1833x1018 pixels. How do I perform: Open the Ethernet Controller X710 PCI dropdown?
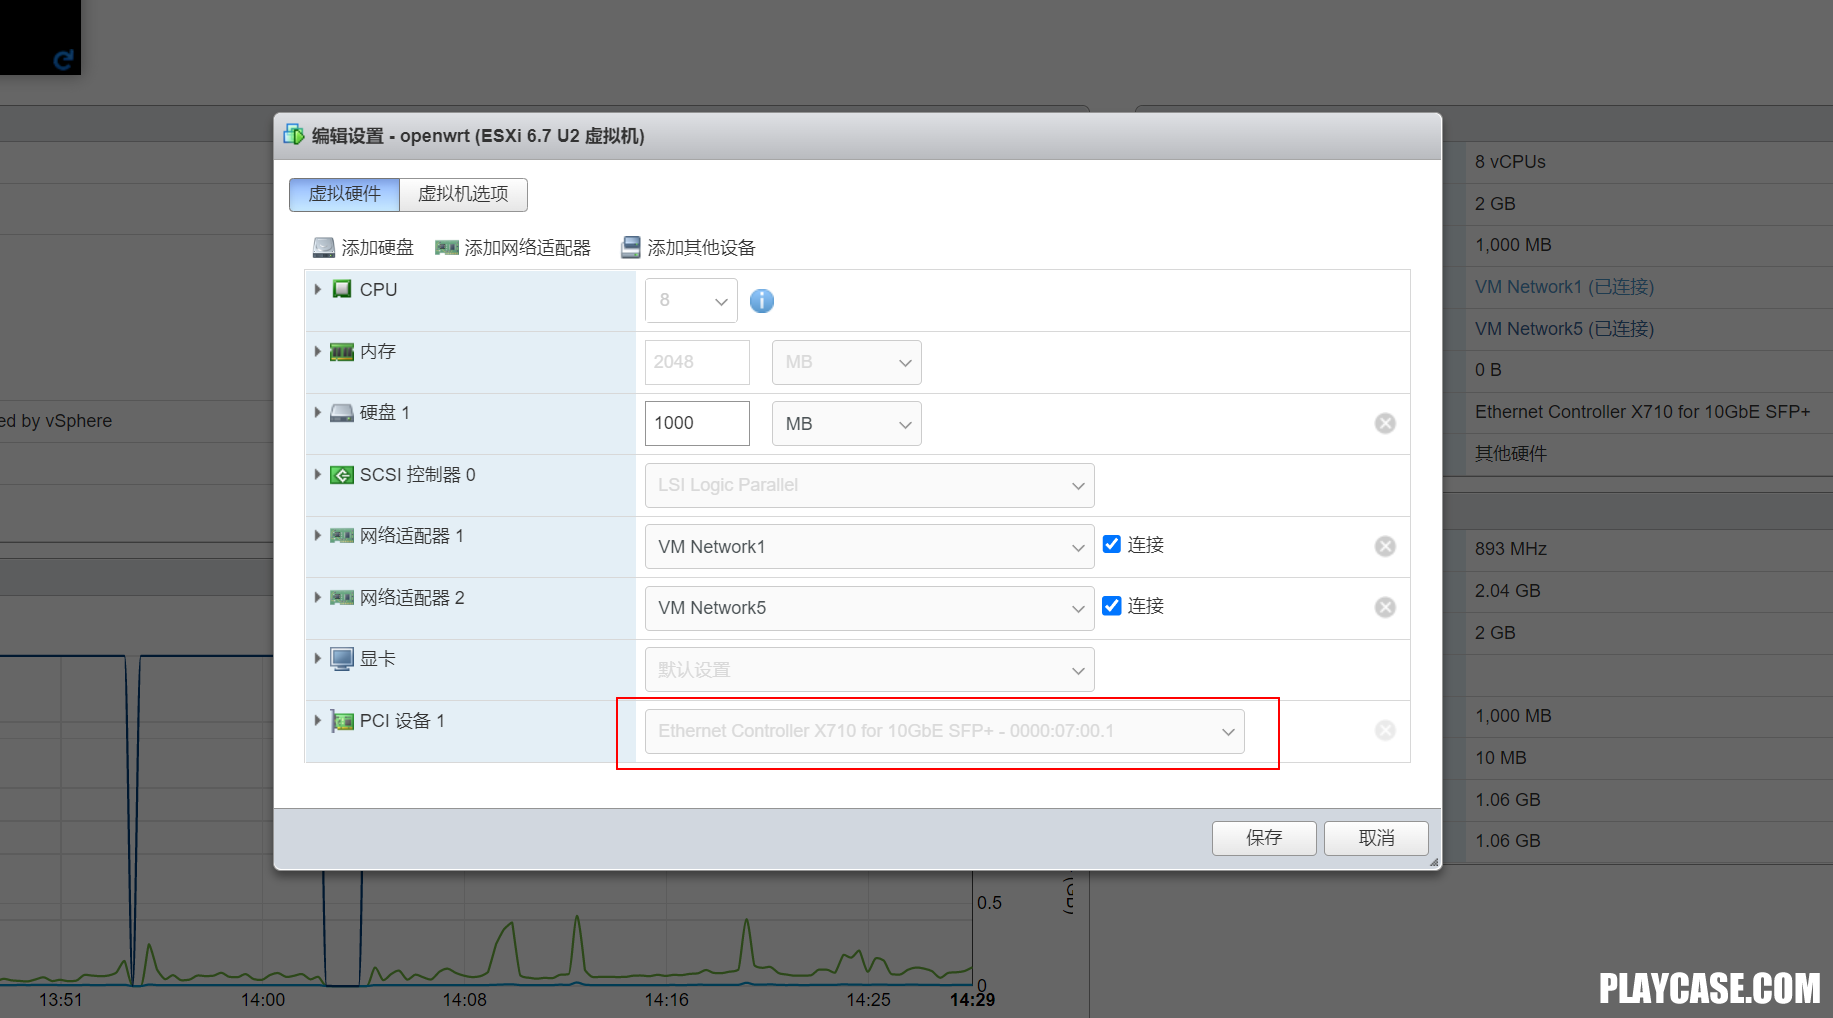point(944,731)
